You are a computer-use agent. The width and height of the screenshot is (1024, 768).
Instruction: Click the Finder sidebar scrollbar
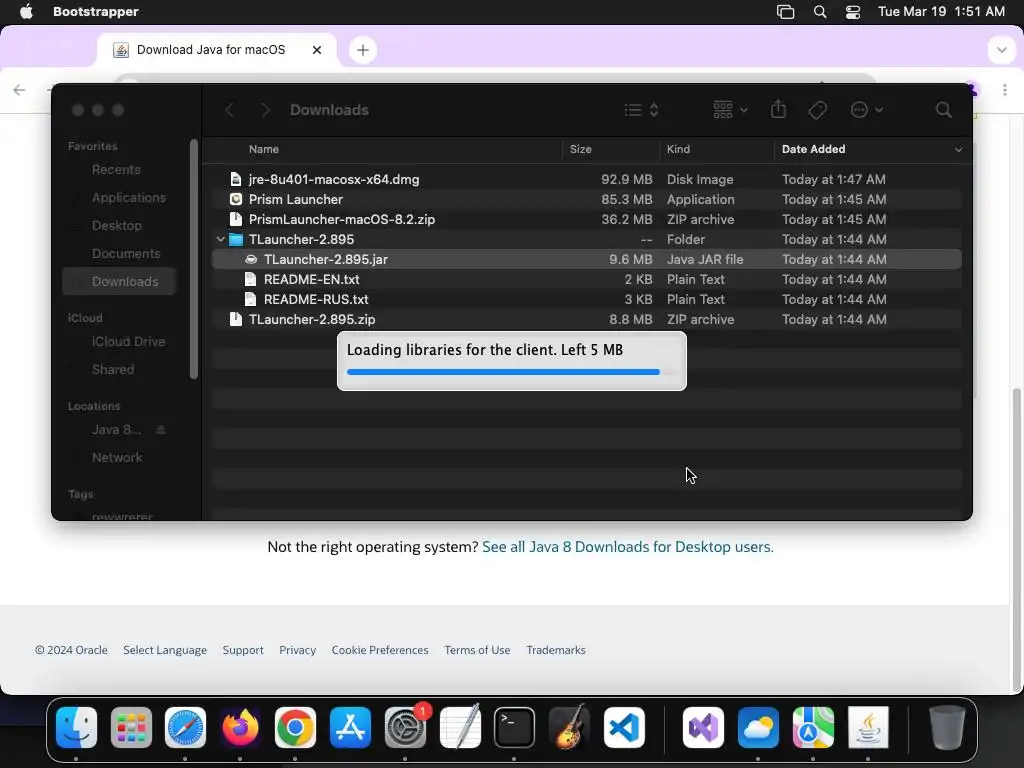[194, 259]
